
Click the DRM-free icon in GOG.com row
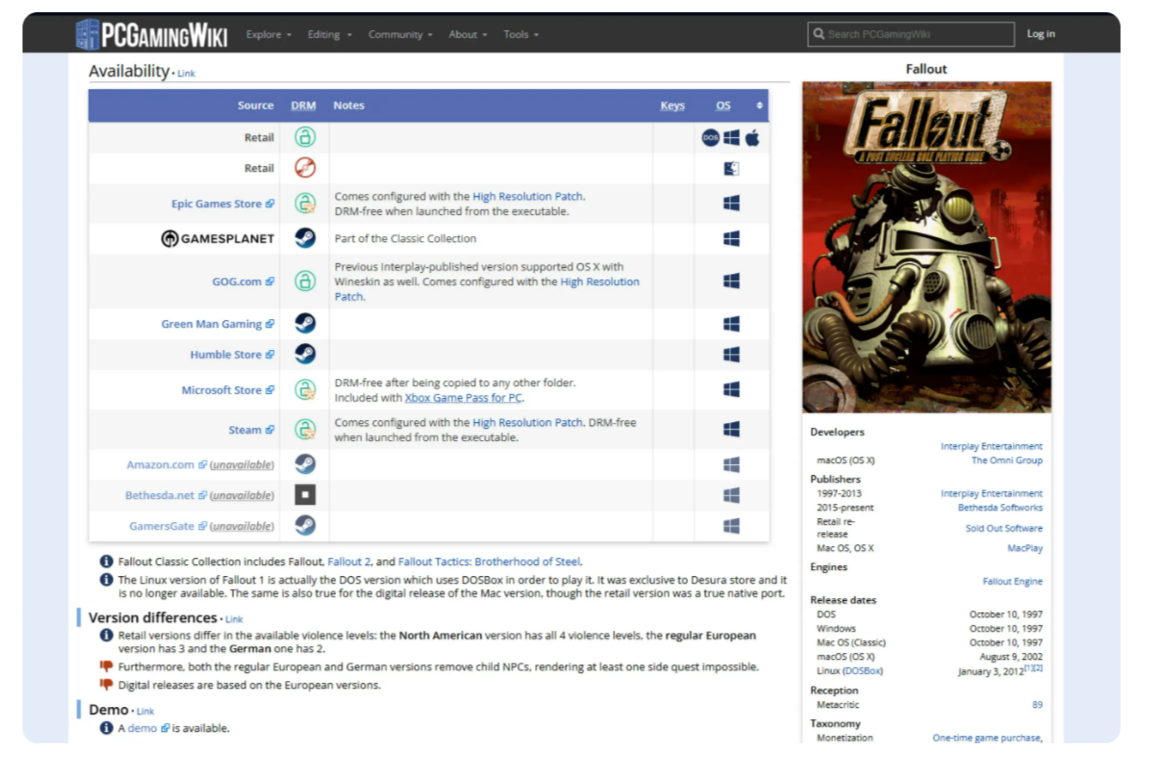click(305, 281)
